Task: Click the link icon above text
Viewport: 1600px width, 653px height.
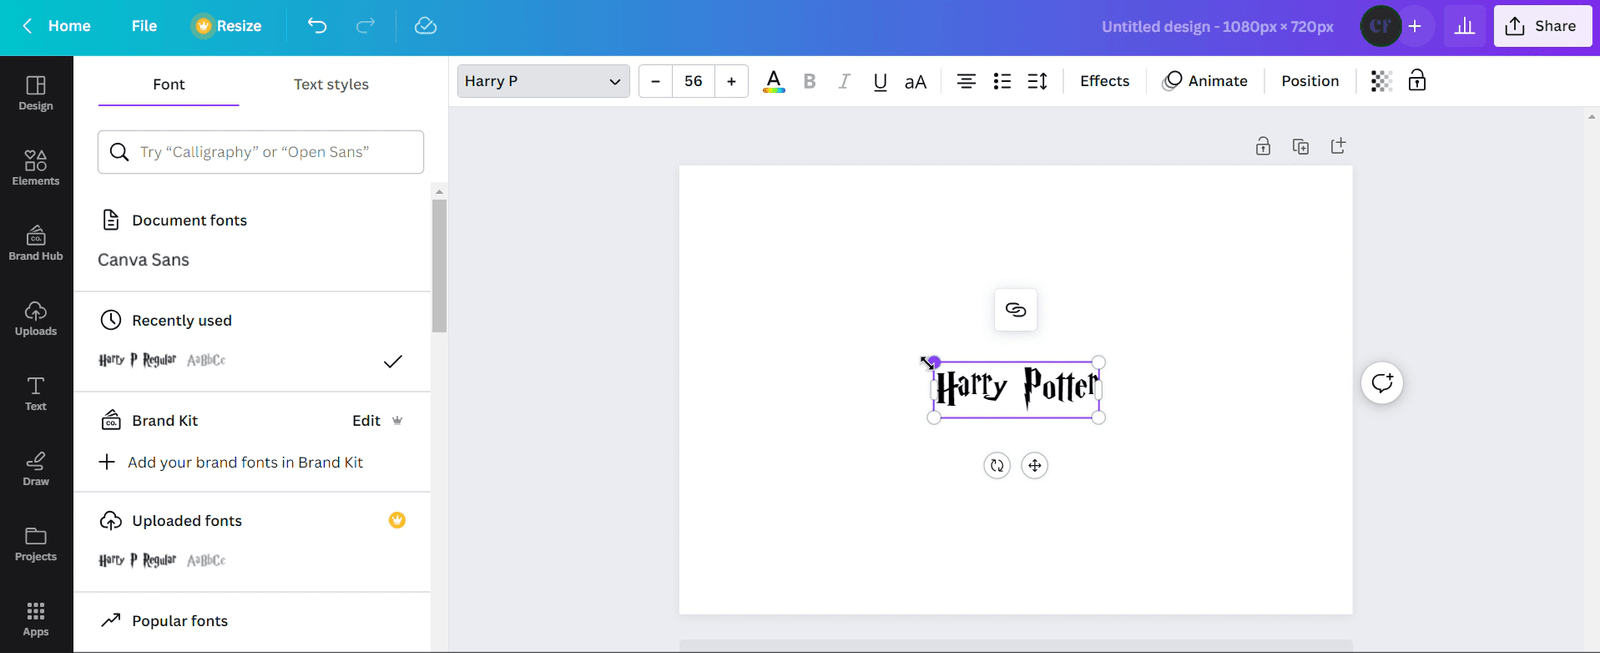Action: pos(1015,310)
